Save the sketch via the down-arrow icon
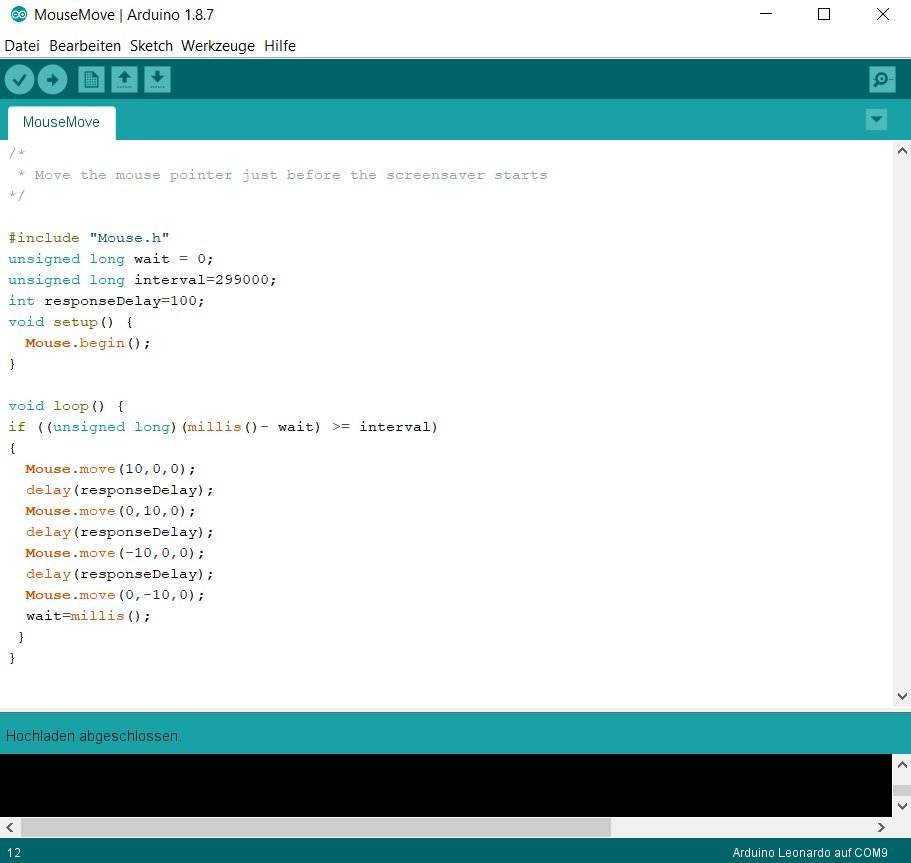The height and width of the screenshot is (863, 911). (x=157, y=80)
